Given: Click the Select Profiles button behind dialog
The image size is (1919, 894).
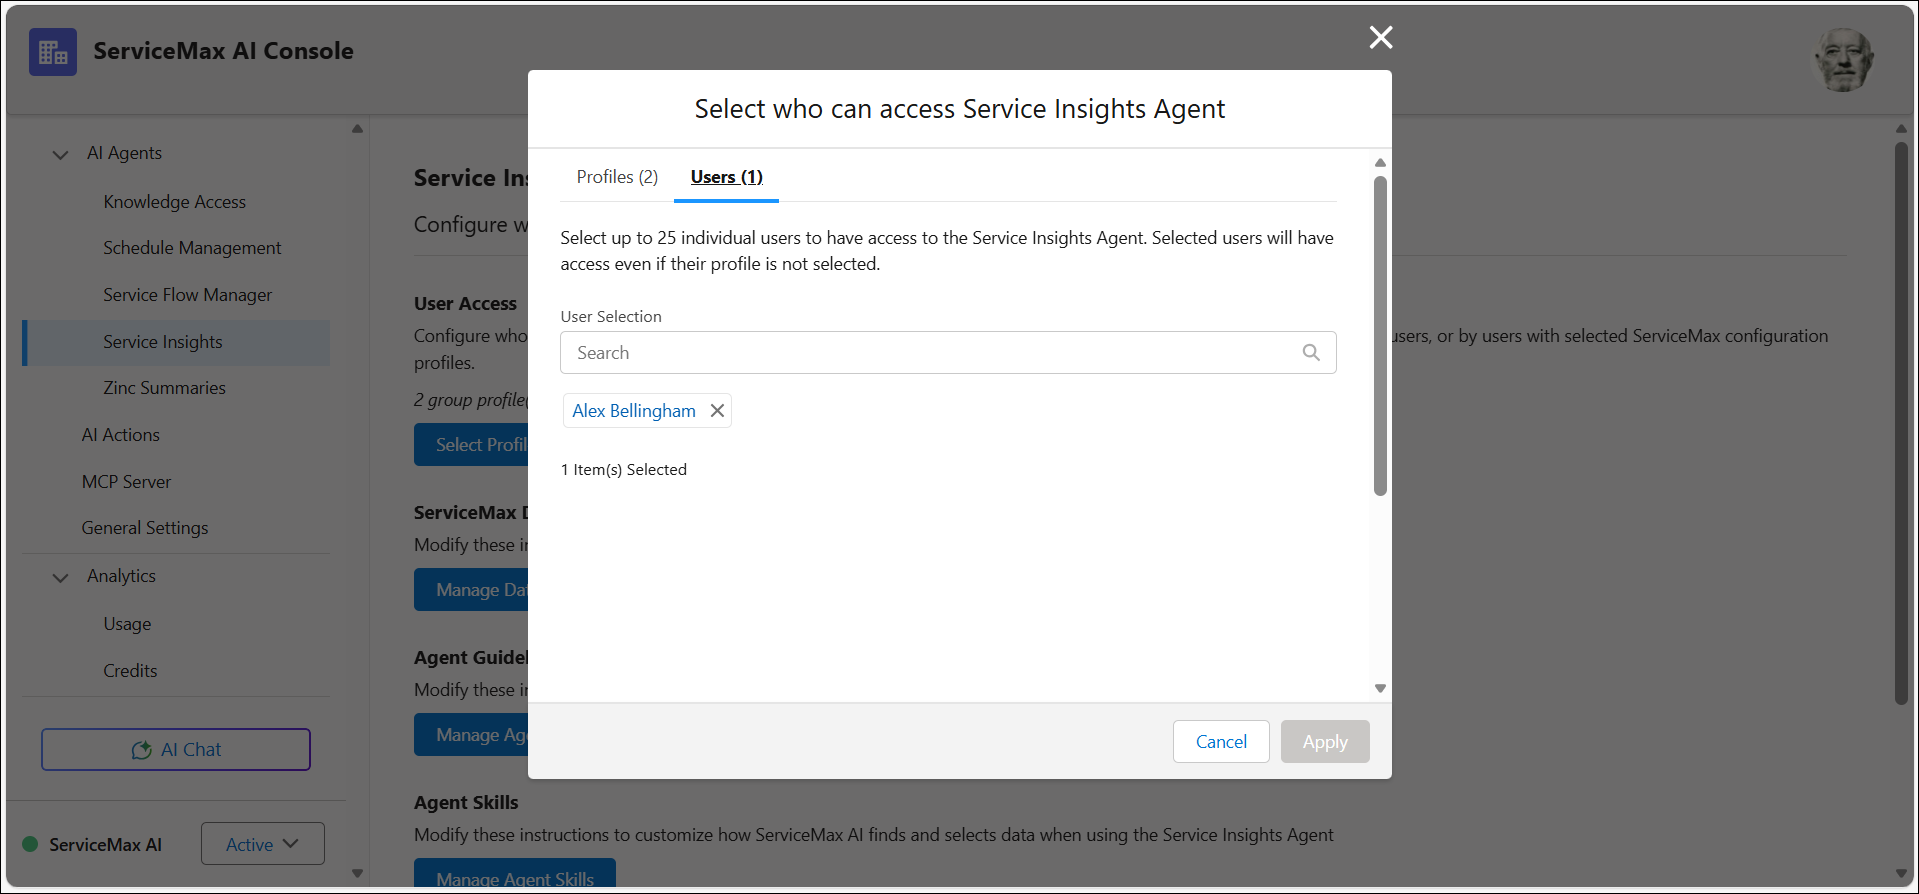Looking at the screenshot, I should coord(471,445).
